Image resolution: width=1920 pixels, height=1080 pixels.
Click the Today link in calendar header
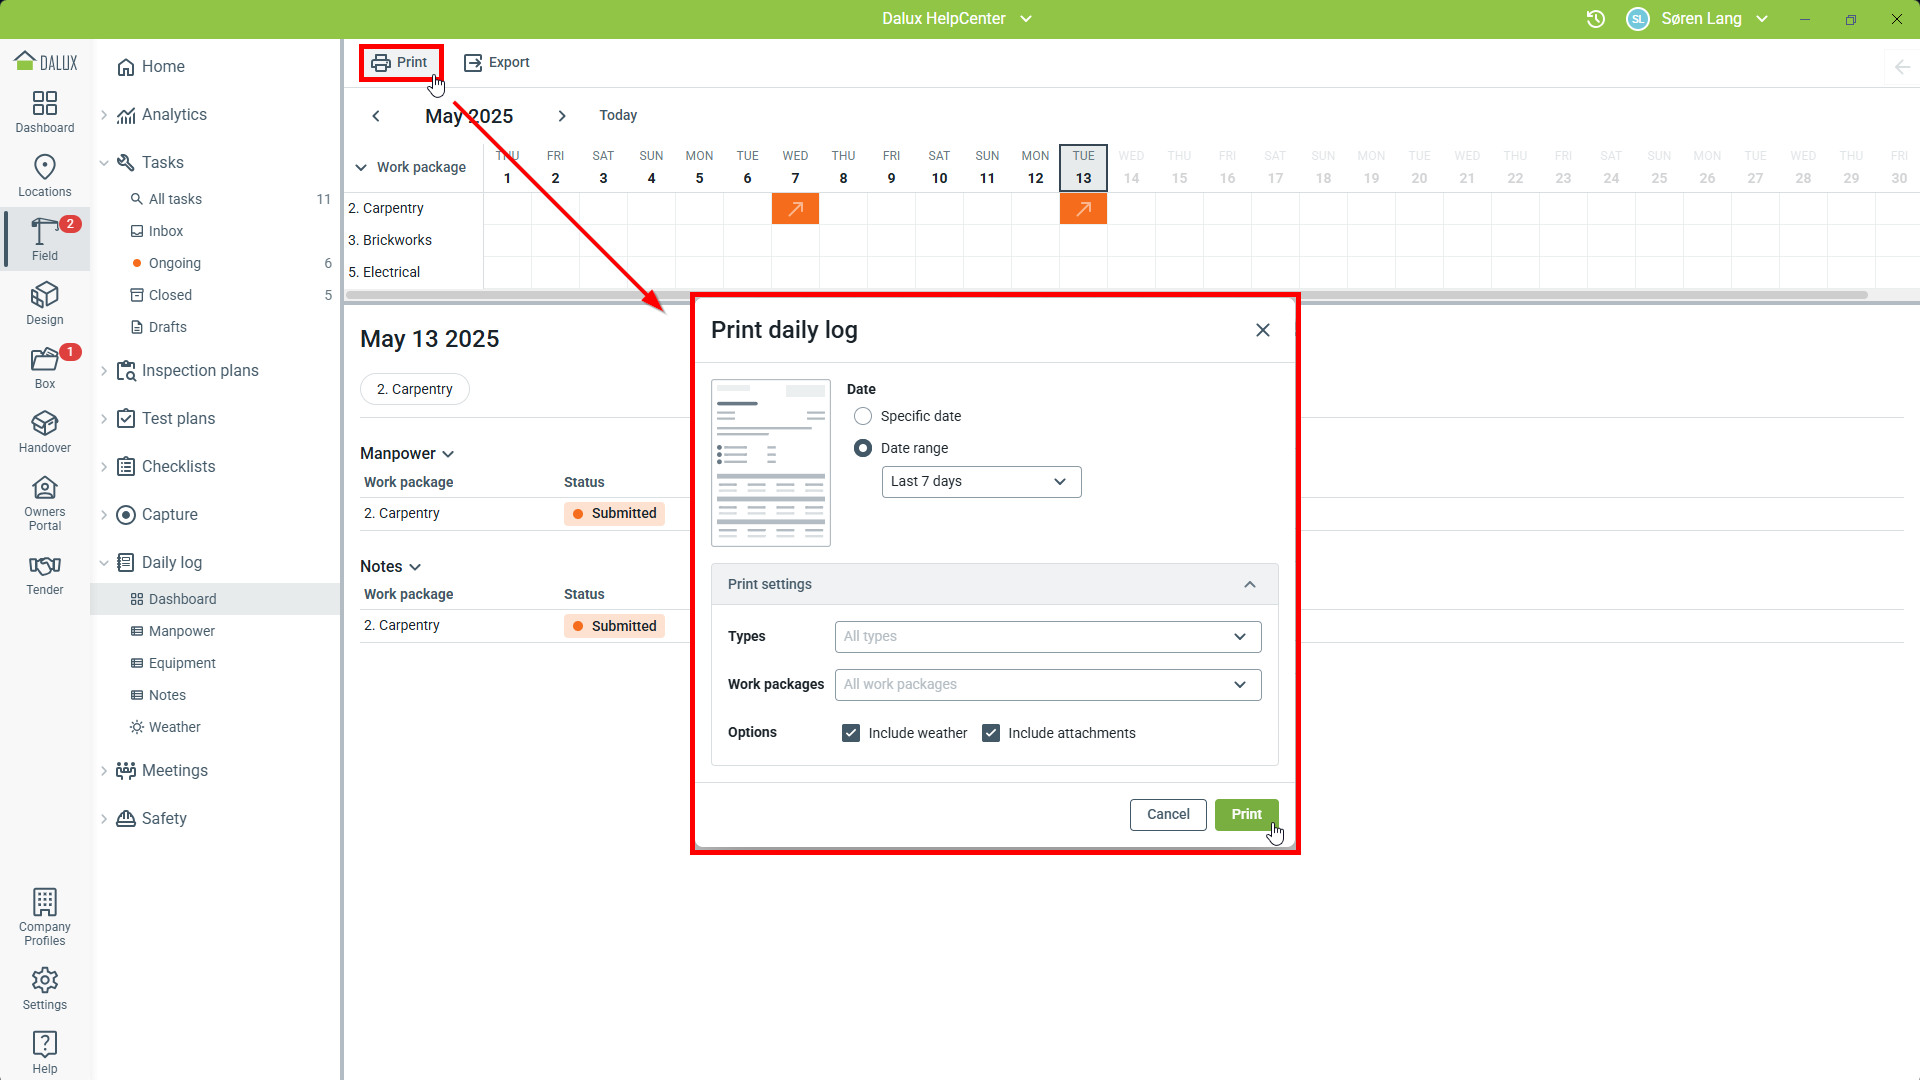tap(618, 115)
